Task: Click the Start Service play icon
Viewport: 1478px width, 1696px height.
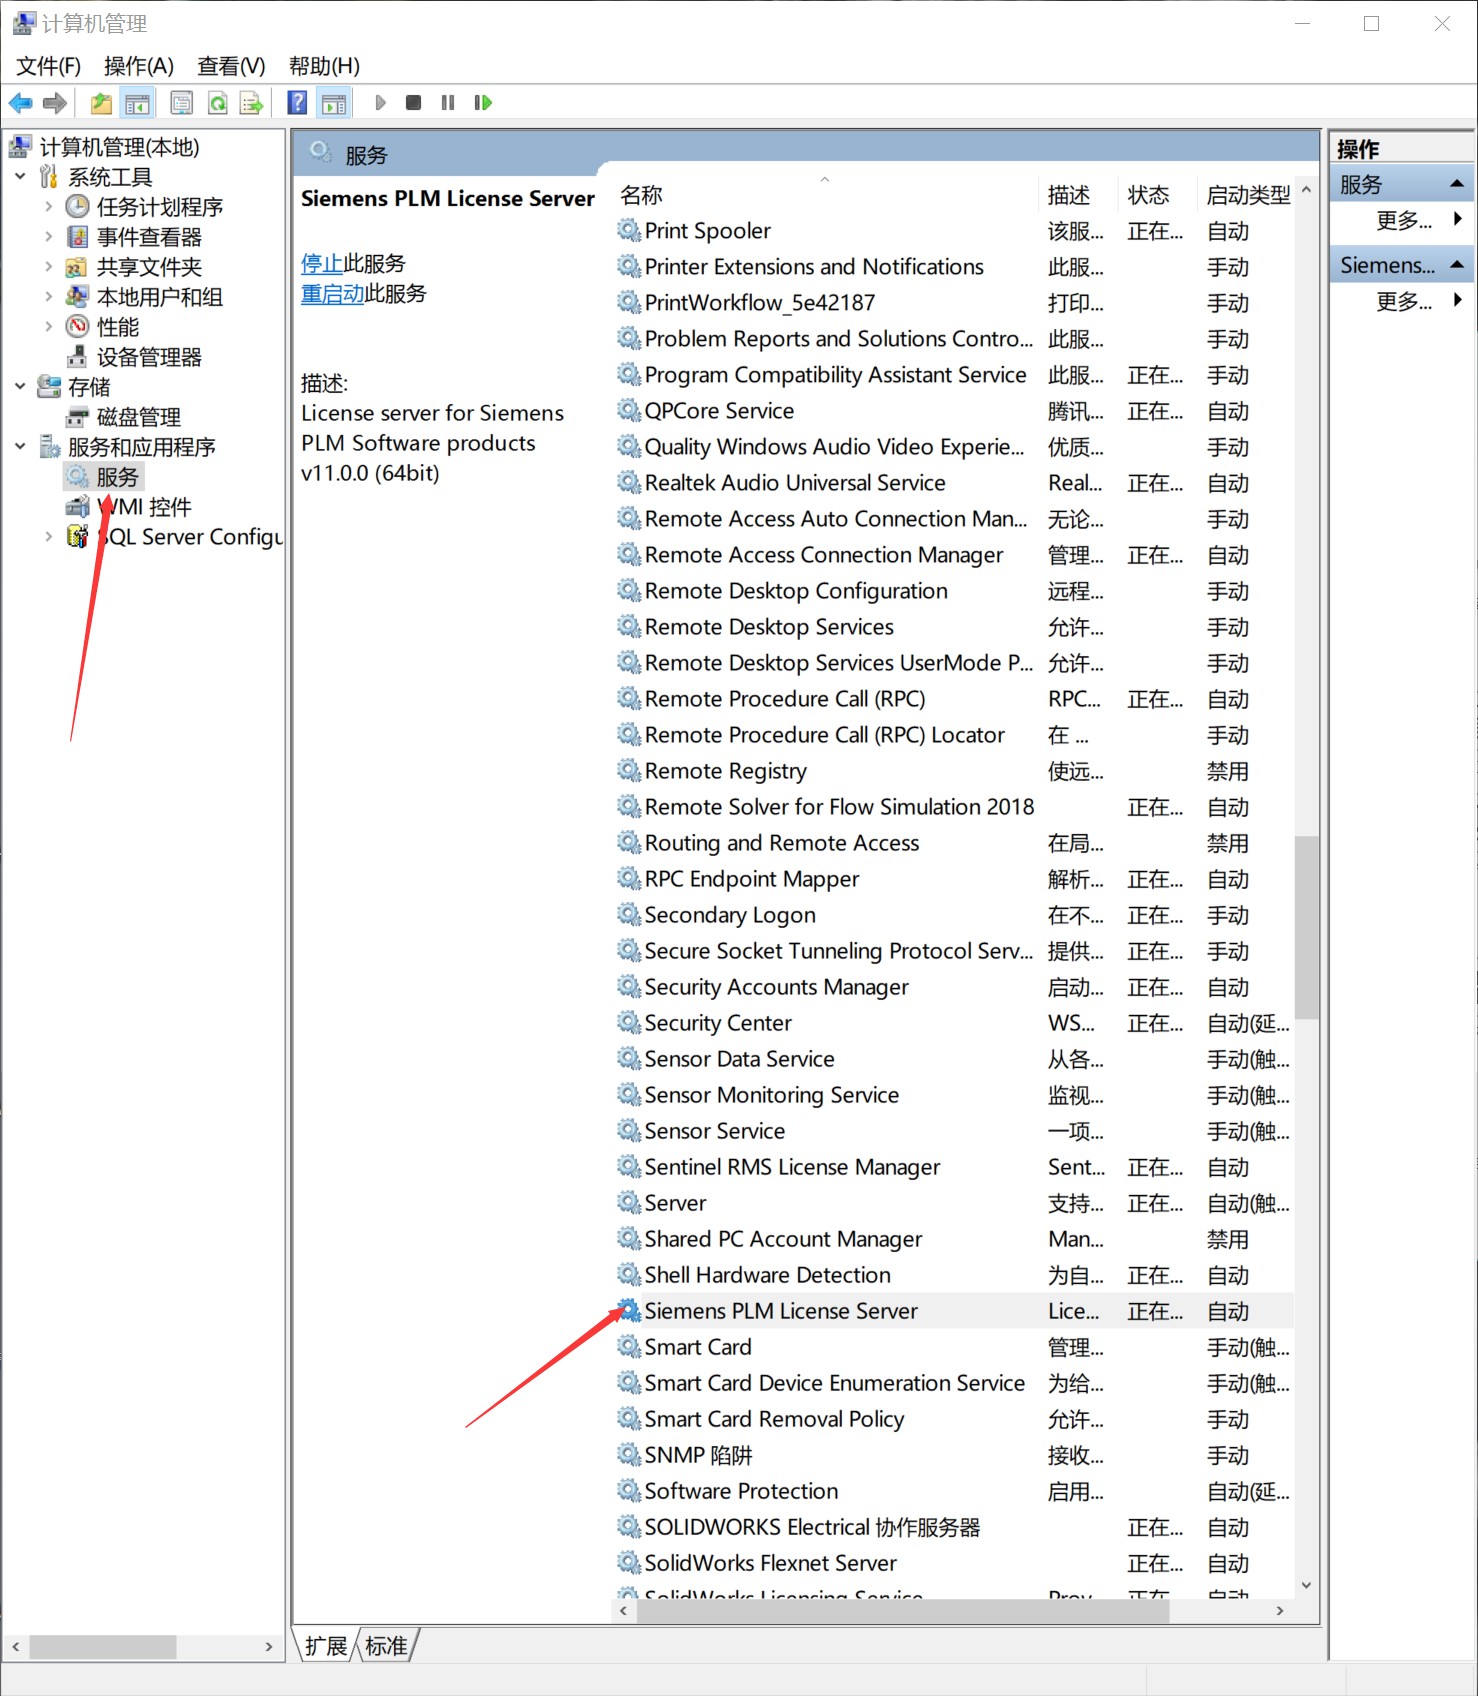Action: pos(380,103)
